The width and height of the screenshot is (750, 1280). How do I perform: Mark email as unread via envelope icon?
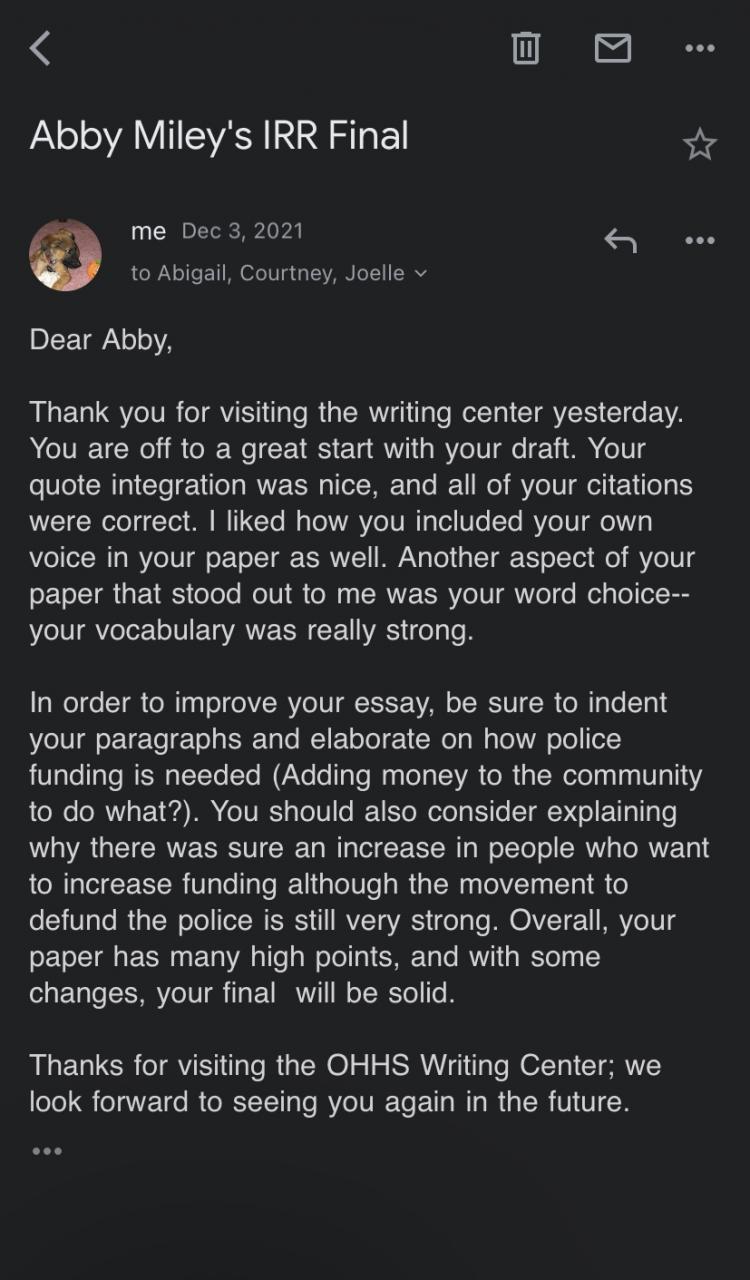(613, 48)
